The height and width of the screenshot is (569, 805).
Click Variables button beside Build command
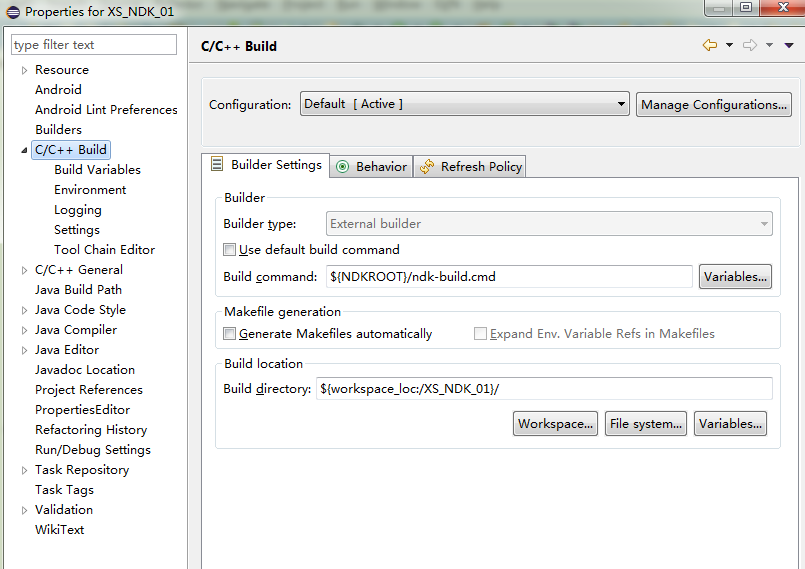[735, 276]
